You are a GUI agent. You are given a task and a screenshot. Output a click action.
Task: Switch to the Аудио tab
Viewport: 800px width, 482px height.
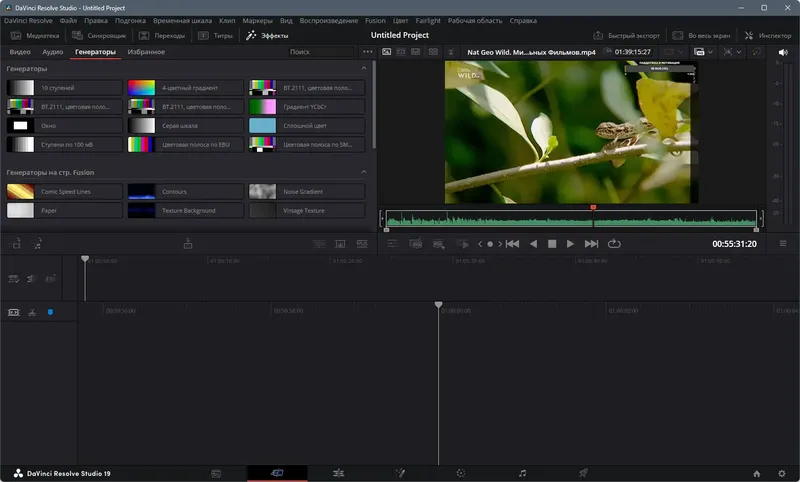pyautogui.click(x=53, y=51)
